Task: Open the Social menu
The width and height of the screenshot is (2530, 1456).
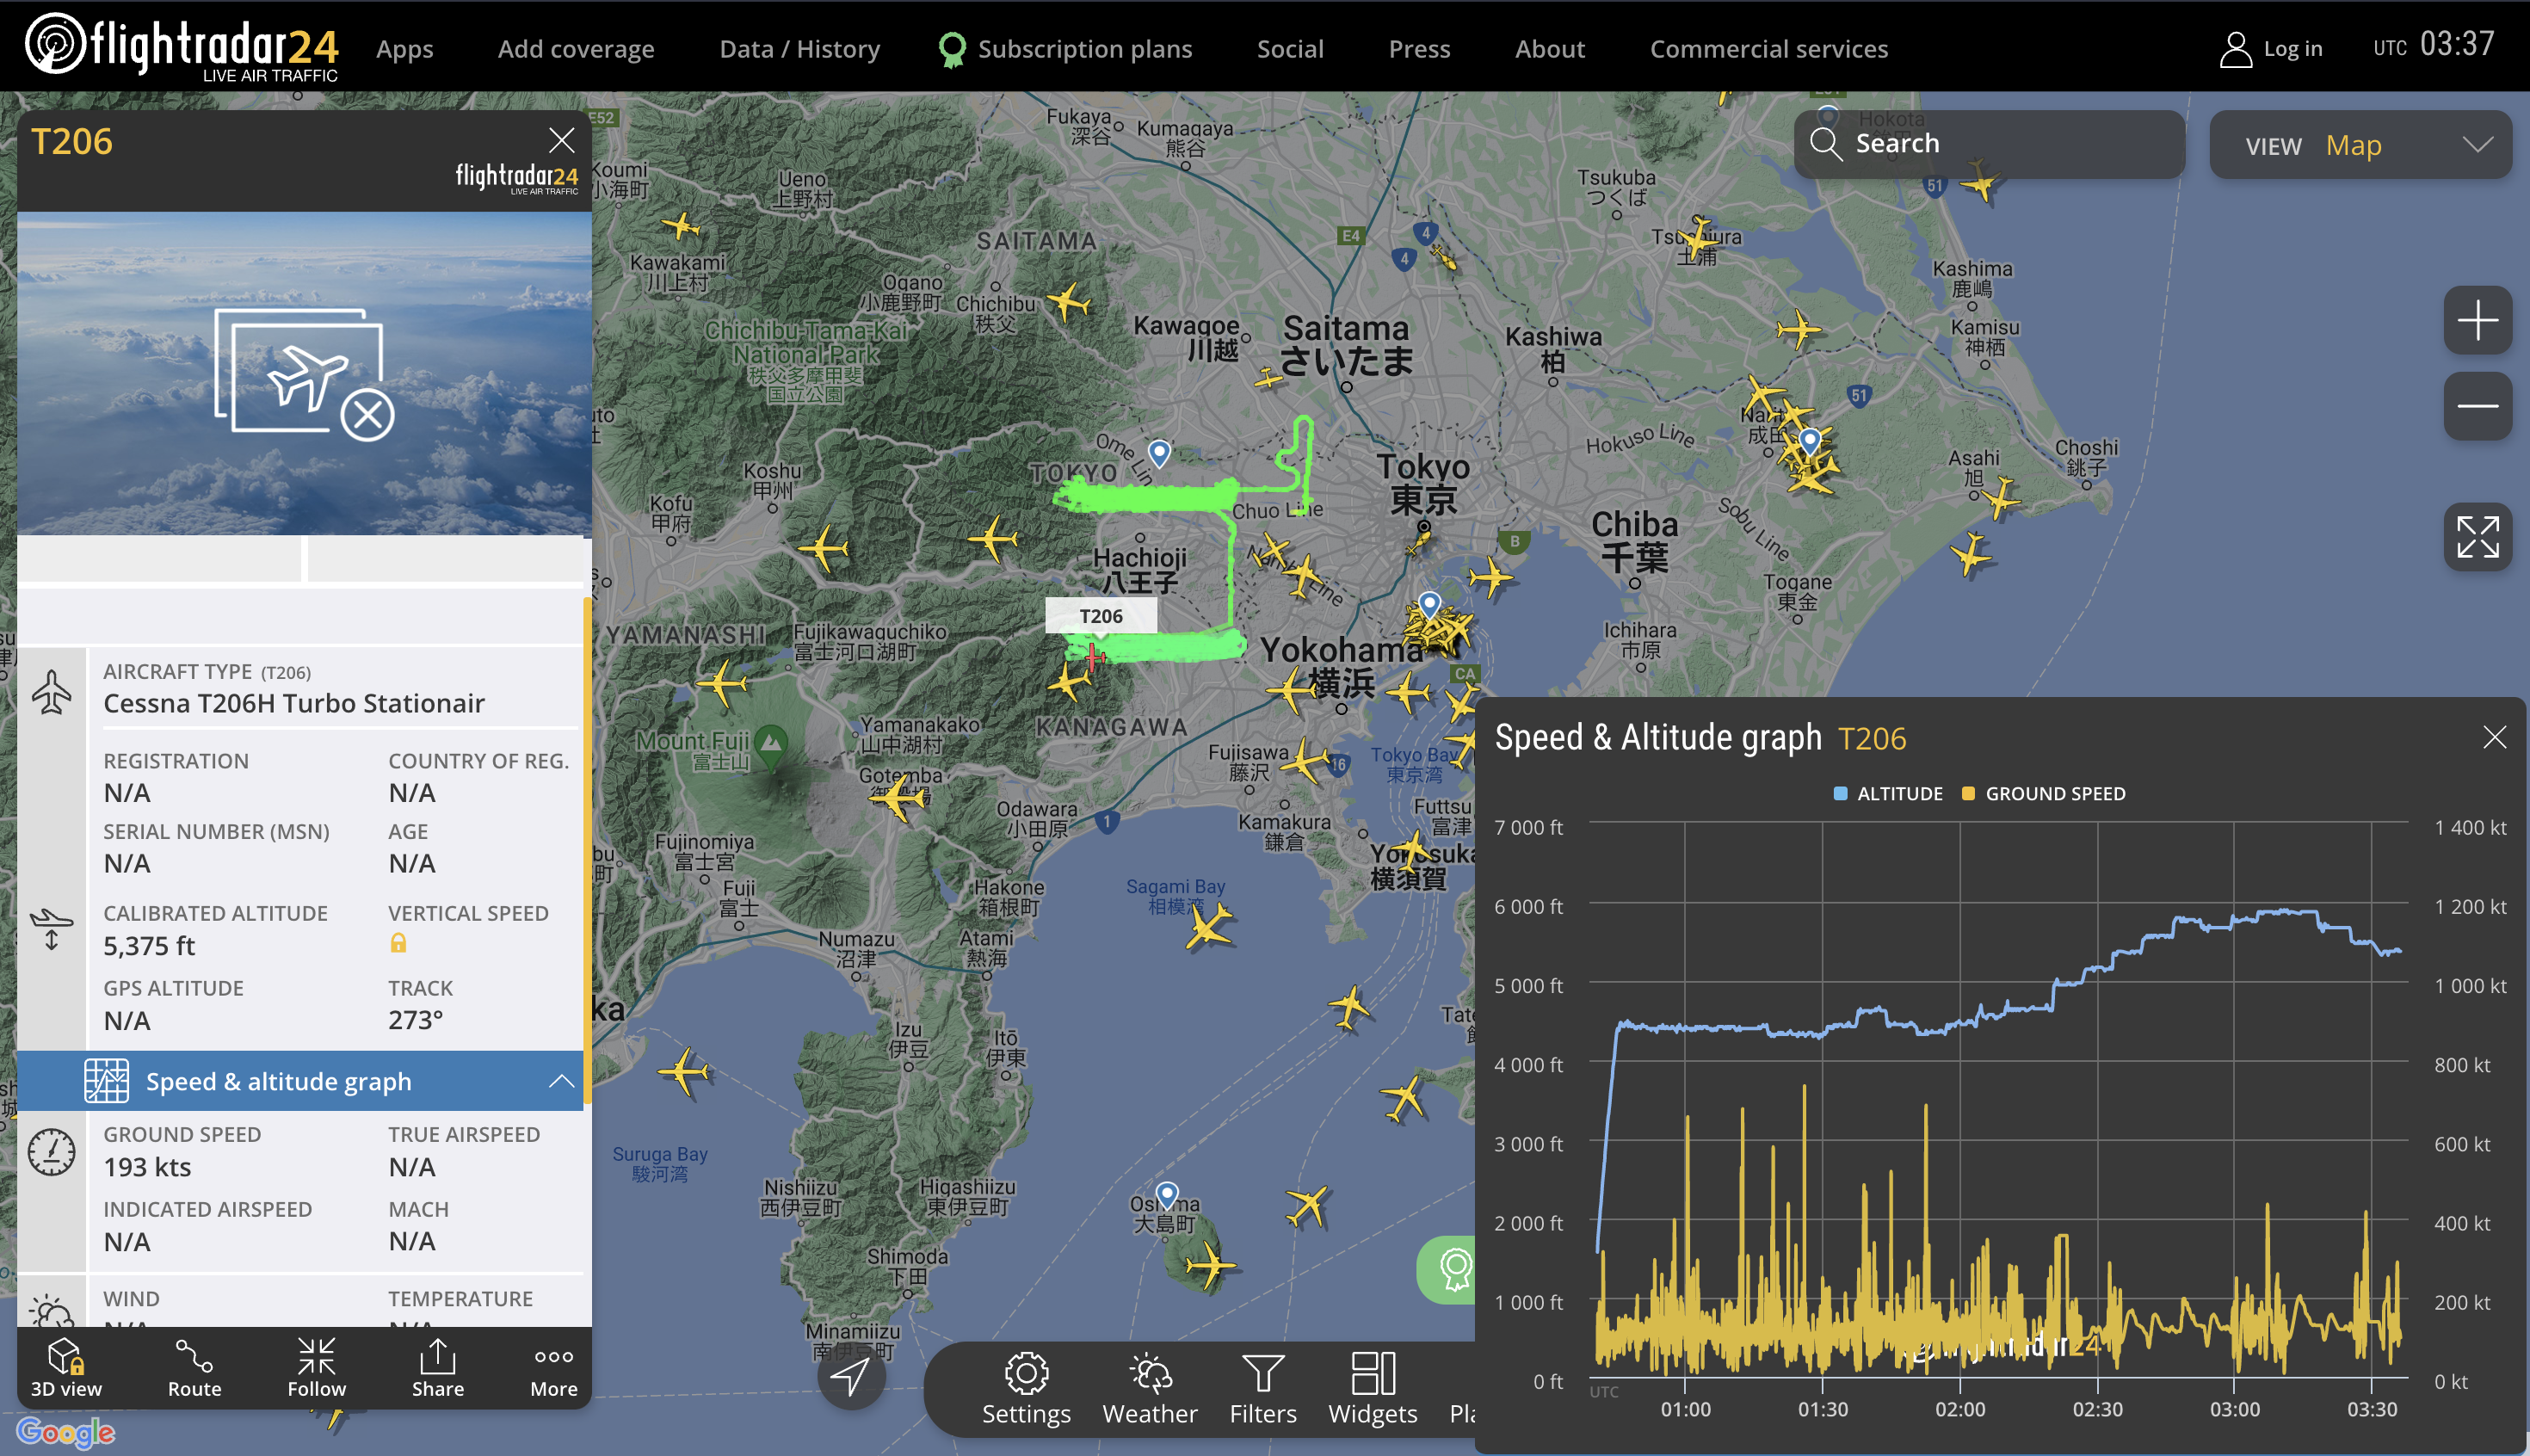Action: 1290,49
